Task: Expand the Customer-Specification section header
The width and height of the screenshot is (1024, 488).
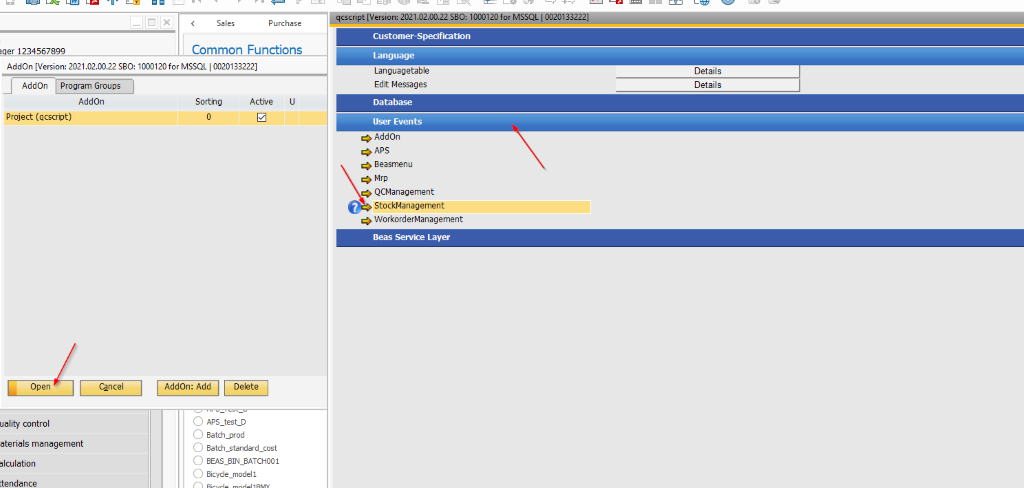Action: 680,37
